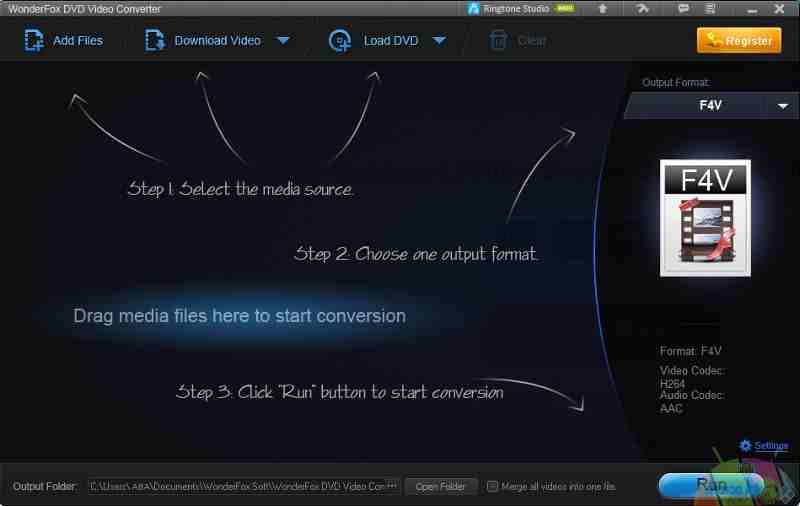Click the upgrade arrow icon in title bar
Screen dimensions: 800x506
click(603, 8)
